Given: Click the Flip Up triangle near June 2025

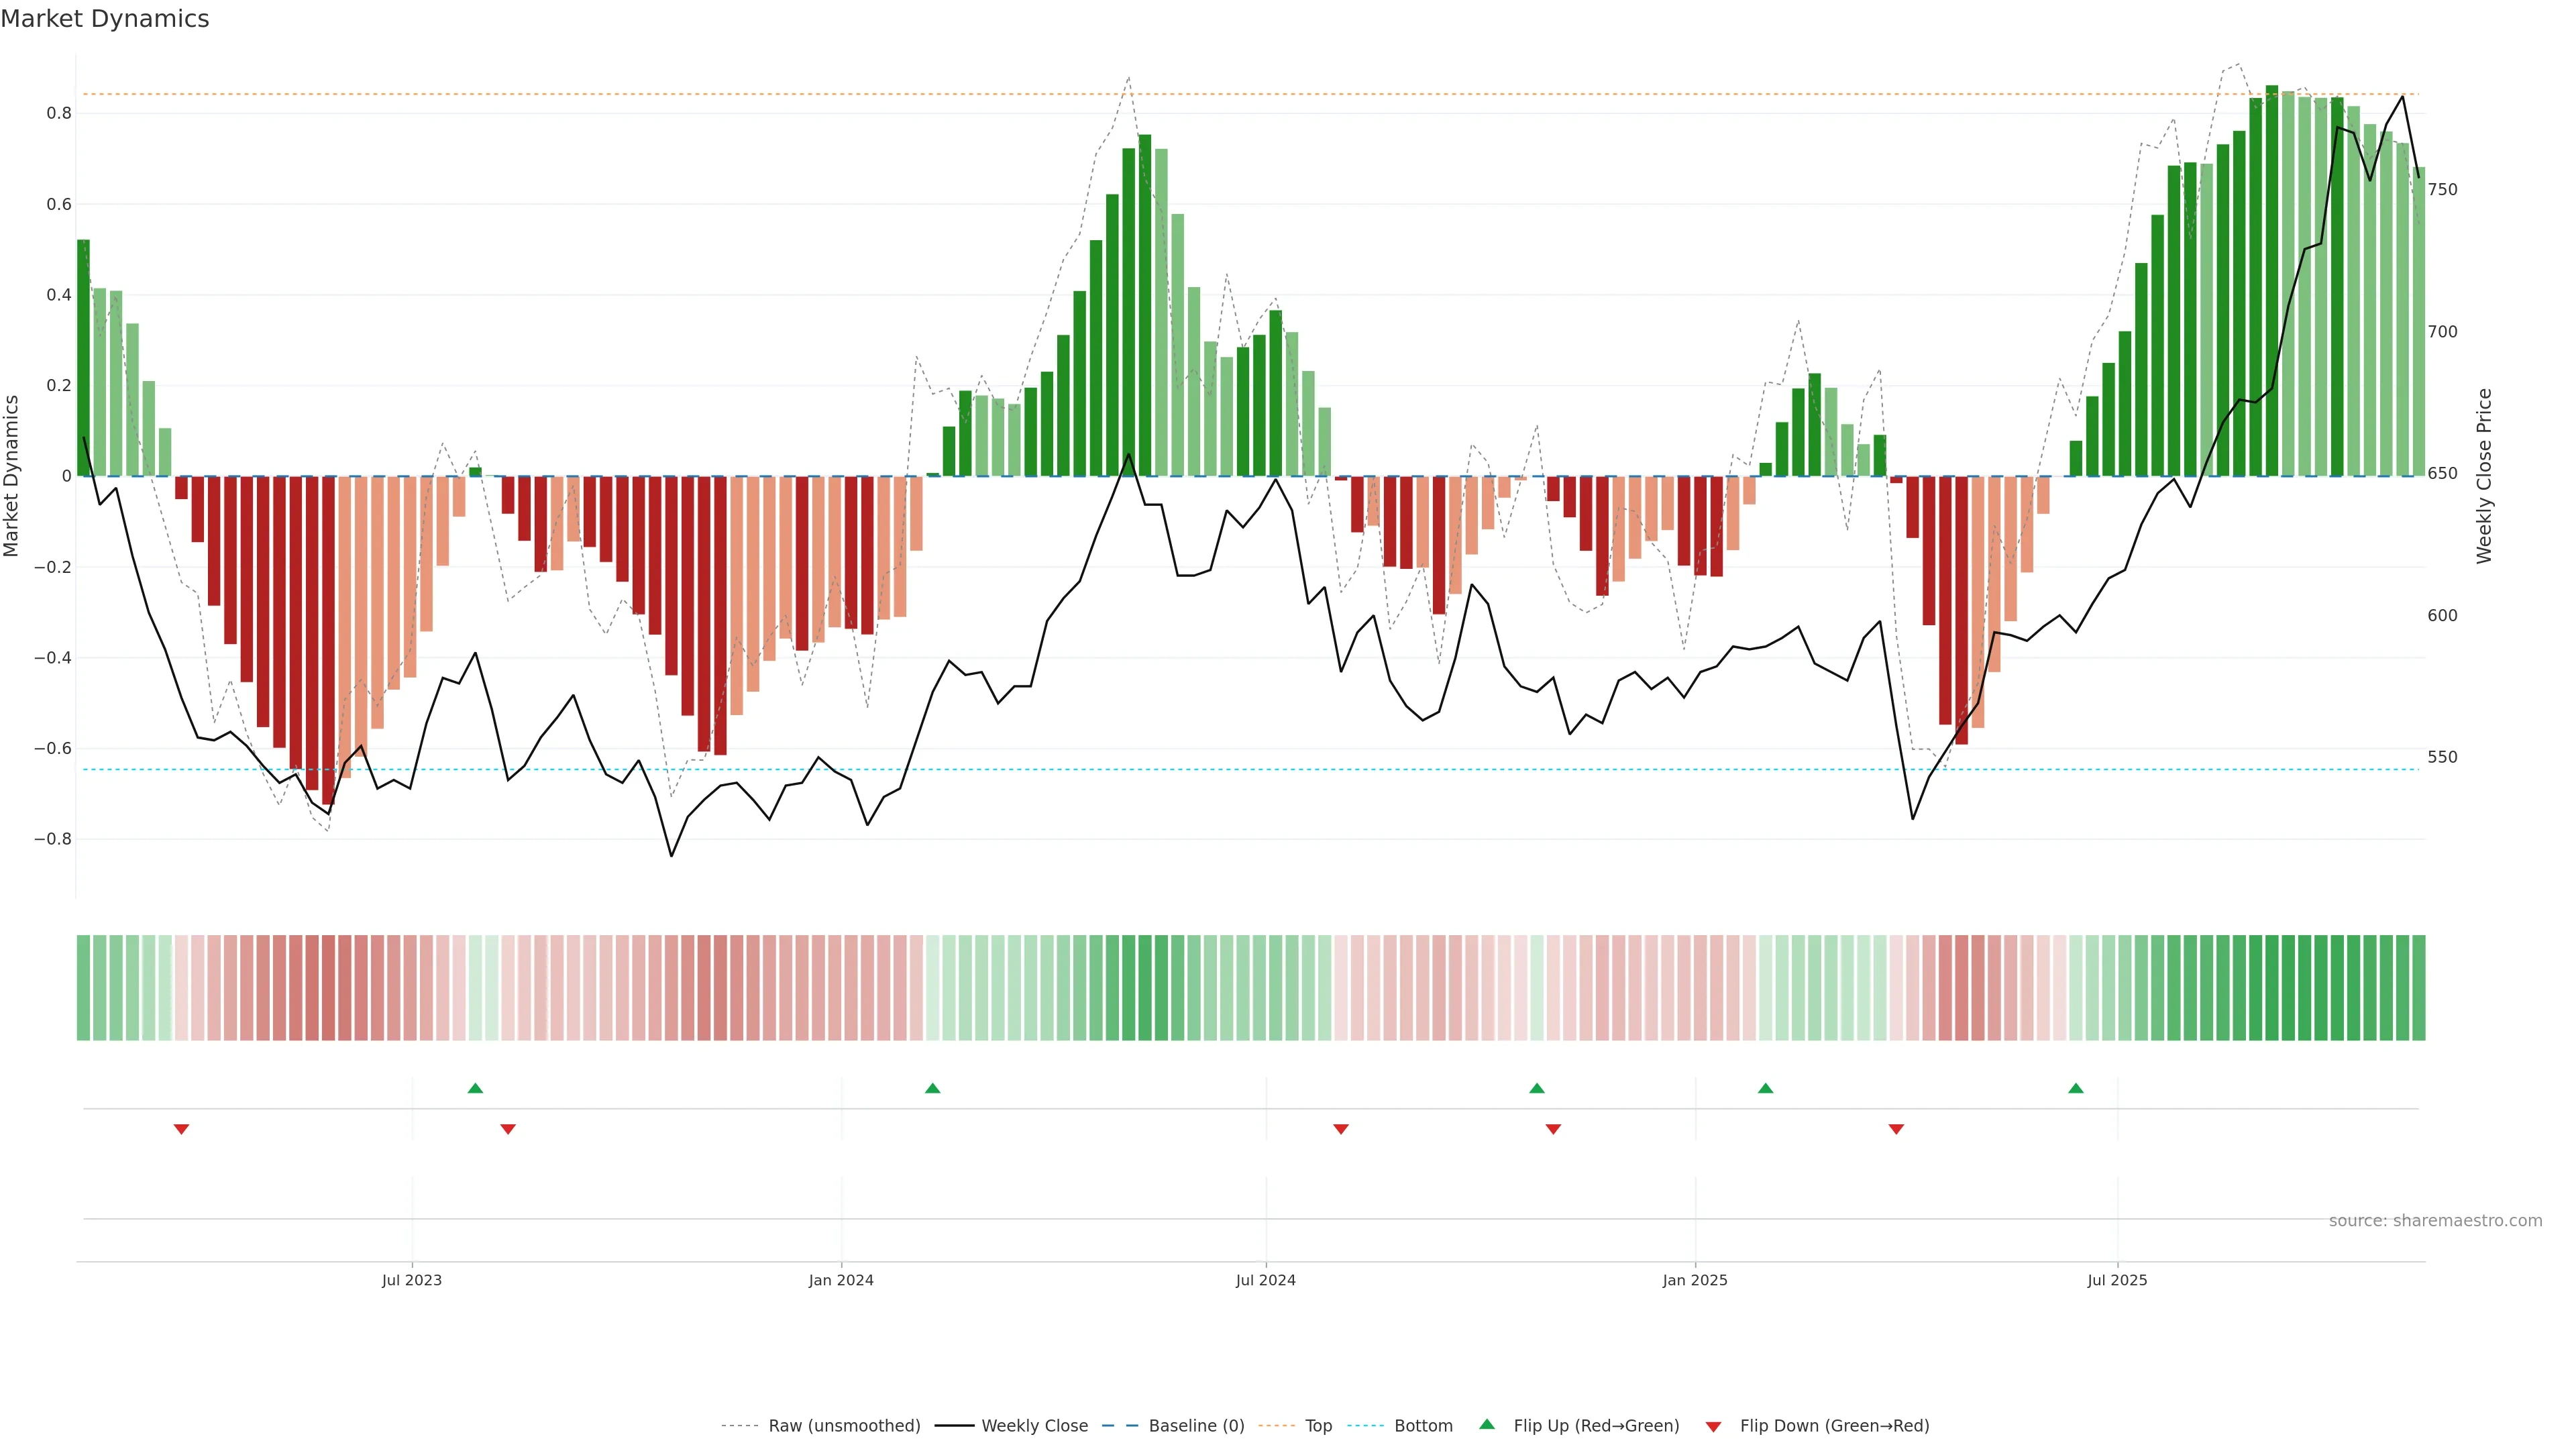Looking at the screenshot, I should [2076, 1088].
